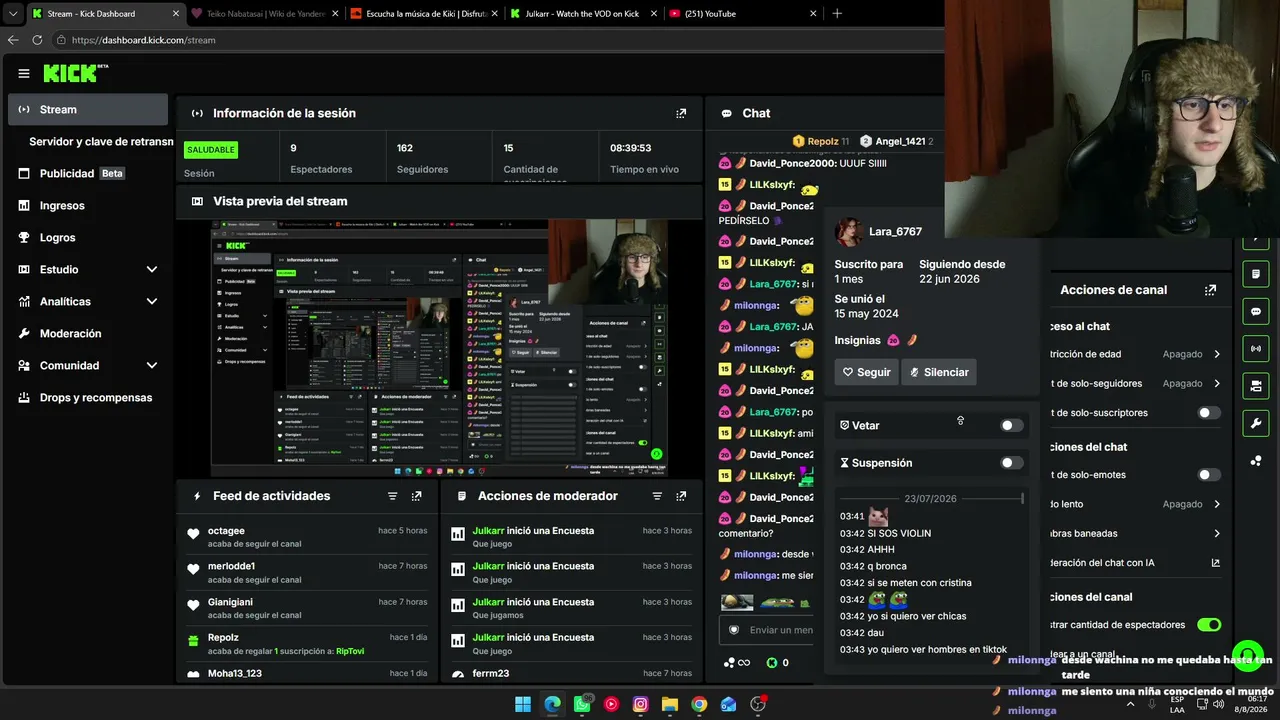Image resolution: width=1280 pixels, height=720 pixels.
Task: Open the restricción de edad setting chevron
Action: (1217, 354)
